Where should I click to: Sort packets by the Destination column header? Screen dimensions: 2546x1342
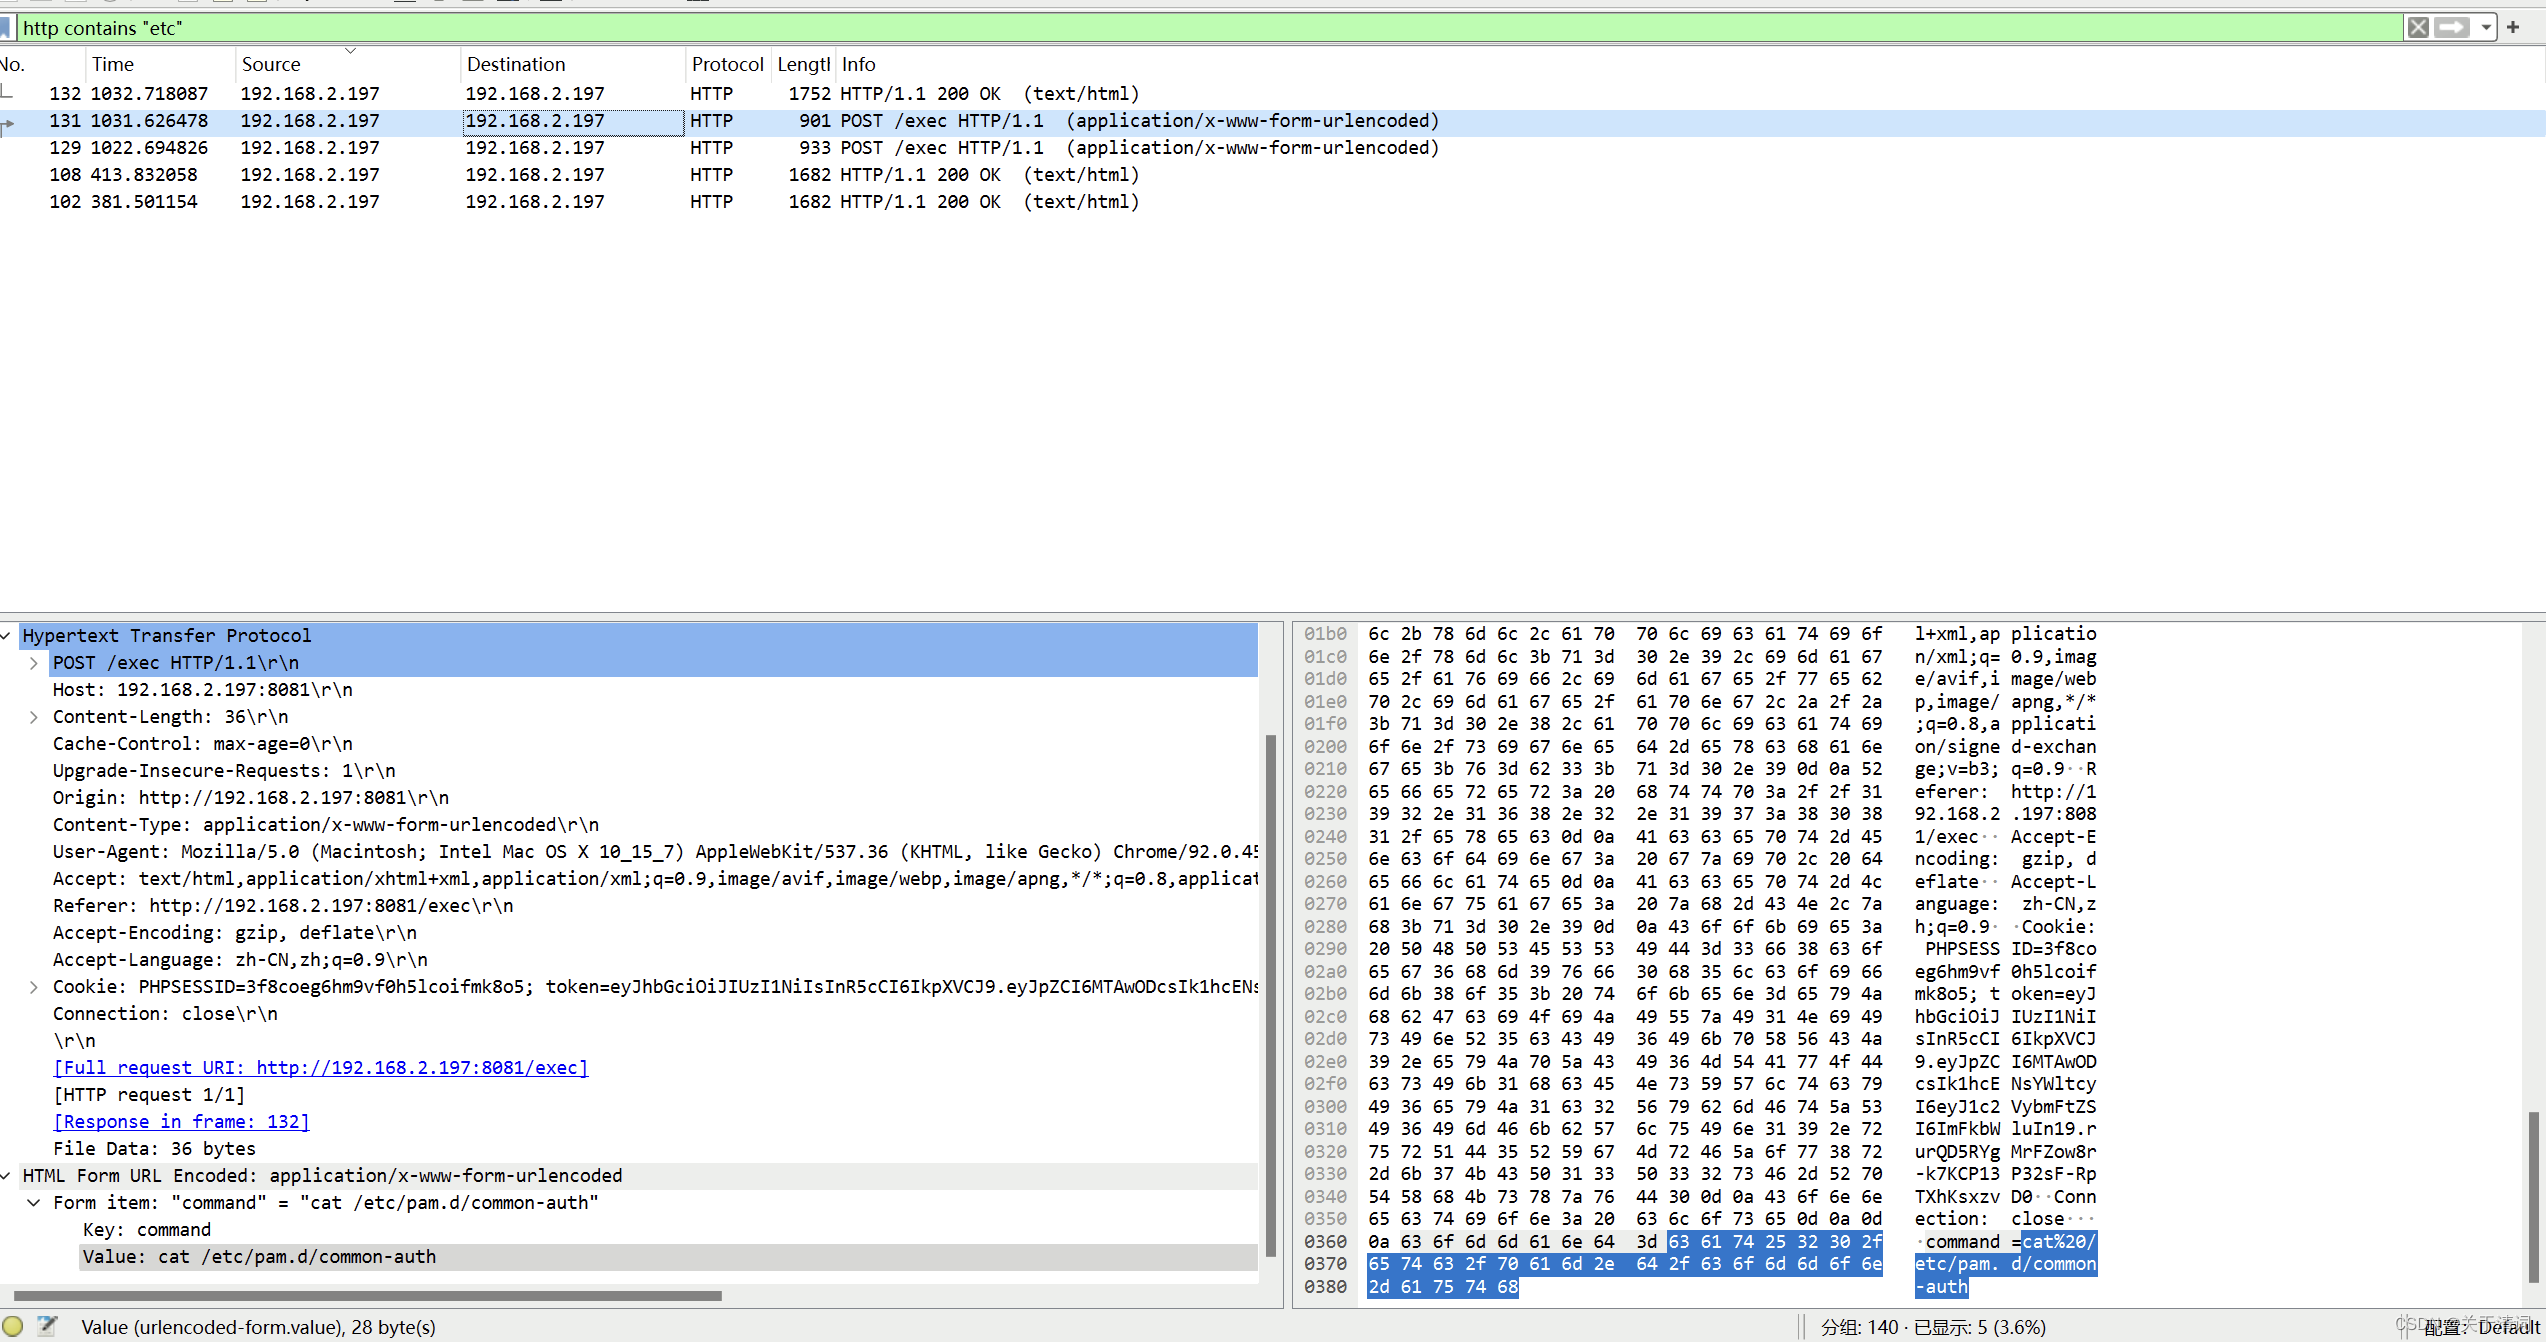[x=572, y=64]
